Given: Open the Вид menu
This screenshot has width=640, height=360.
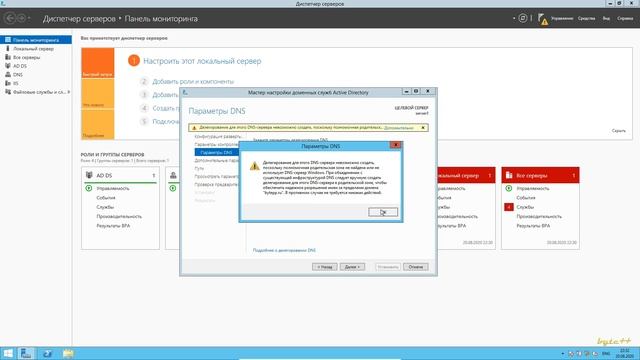Looking at the screenshot, I should tap(606, 18).
